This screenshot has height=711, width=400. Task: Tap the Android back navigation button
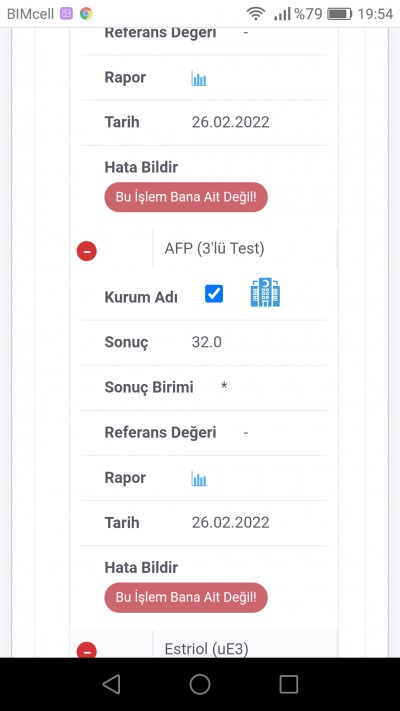click(x=112, y=684)
